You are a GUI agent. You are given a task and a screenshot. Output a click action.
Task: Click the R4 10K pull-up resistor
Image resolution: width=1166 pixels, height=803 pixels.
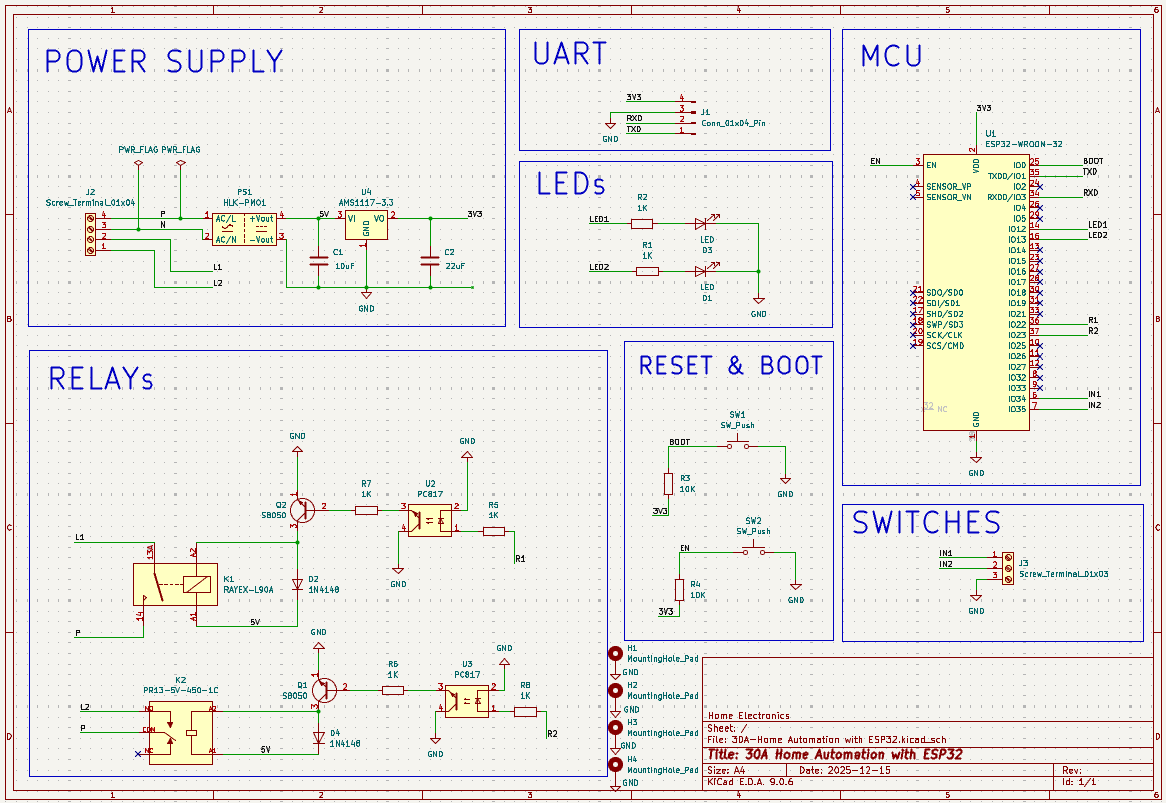point(679,590)
